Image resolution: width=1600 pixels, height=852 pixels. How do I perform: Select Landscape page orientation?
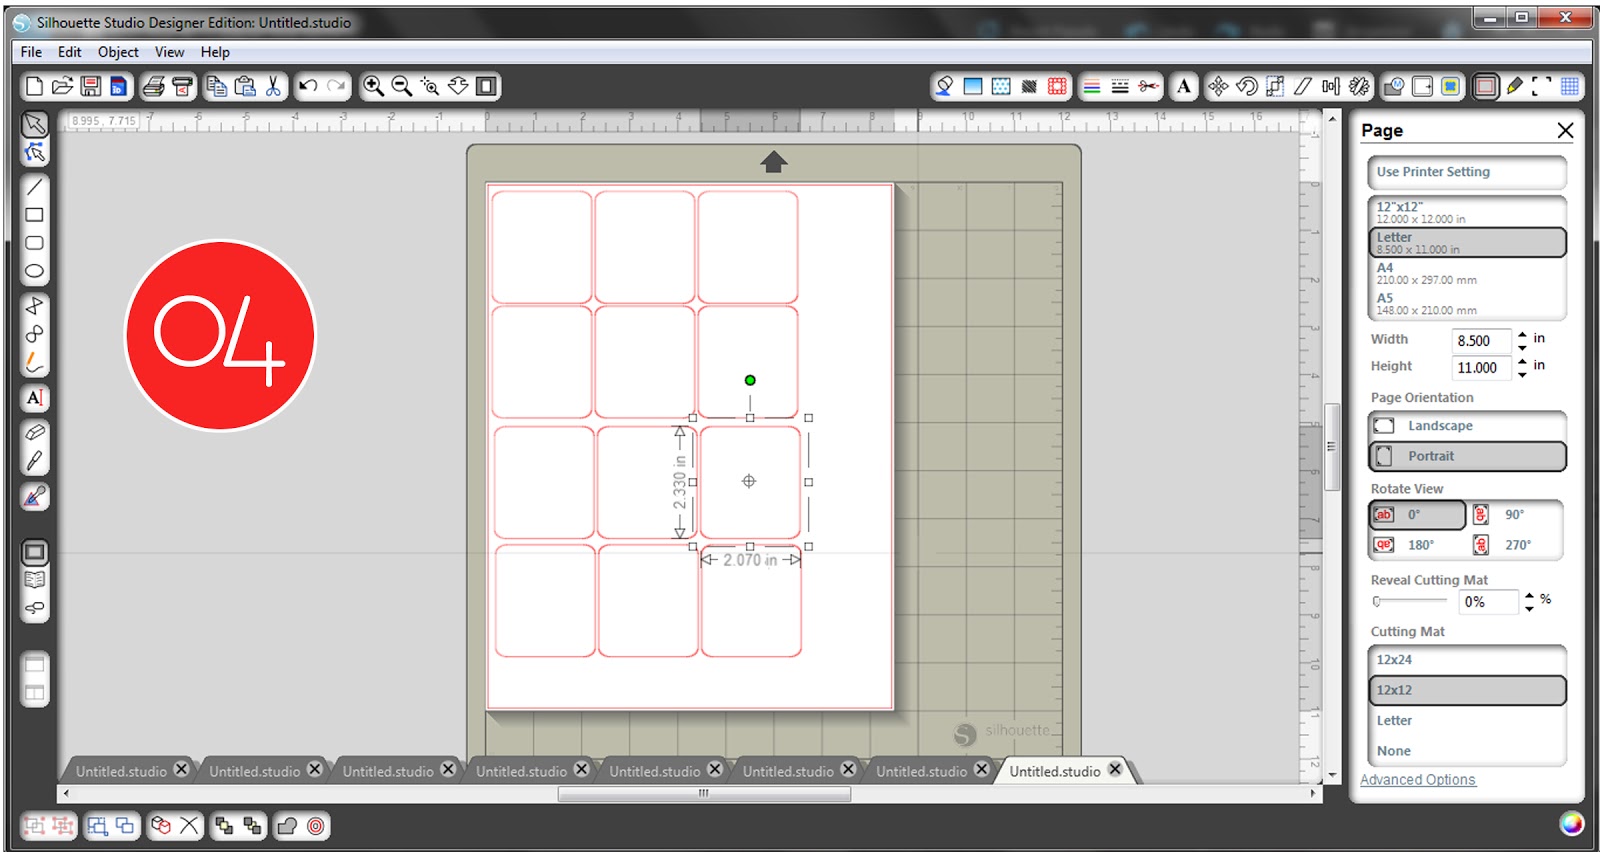[x=1467, y=426]
